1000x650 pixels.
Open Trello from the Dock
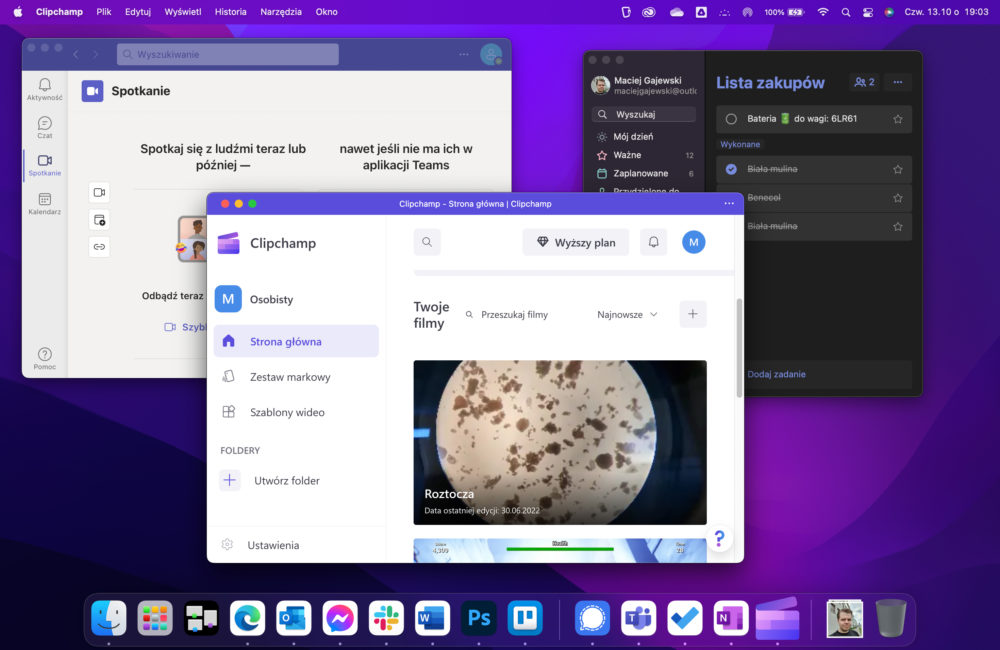point(525,618)
